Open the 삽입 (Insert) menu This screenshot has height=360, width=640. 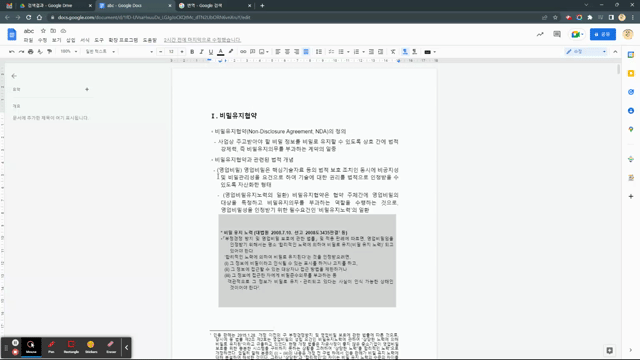(71, 40)
